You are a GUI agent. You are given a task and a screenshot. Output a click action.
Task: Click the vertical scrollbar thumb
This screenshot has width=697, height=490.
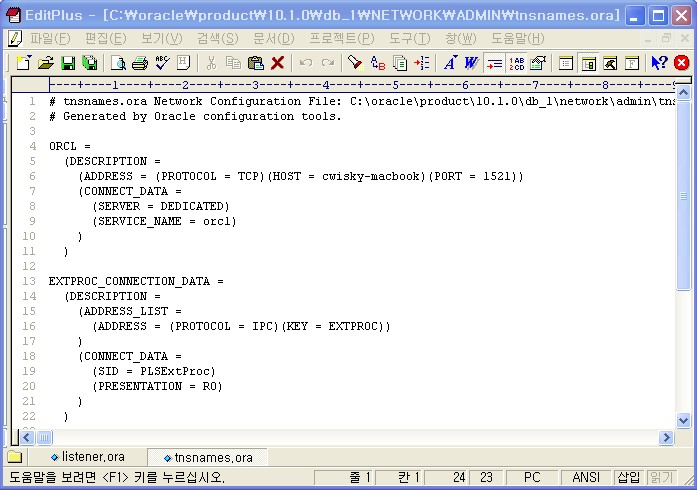(x=683, y=196)
